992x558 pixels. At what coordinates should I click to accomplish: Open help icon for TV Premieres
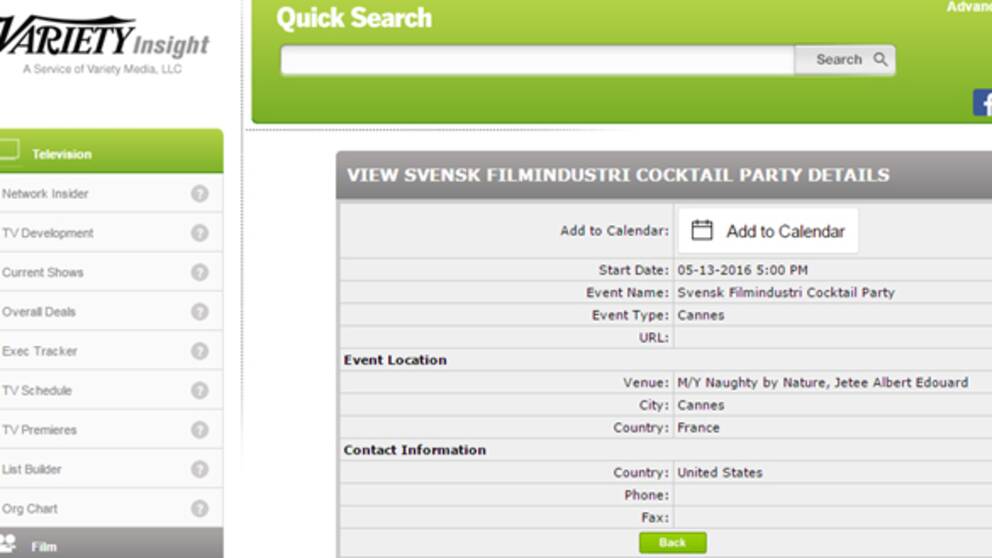pos(200,430)
